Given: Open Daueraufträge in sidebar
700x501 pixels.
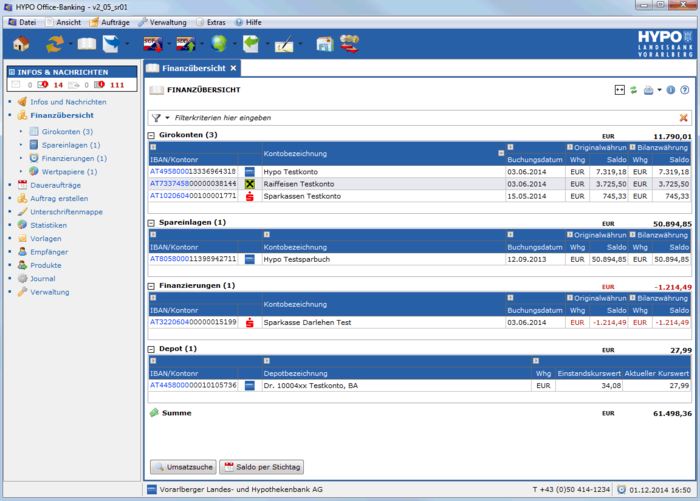Looking at the screenshot, I should (55, 185).
